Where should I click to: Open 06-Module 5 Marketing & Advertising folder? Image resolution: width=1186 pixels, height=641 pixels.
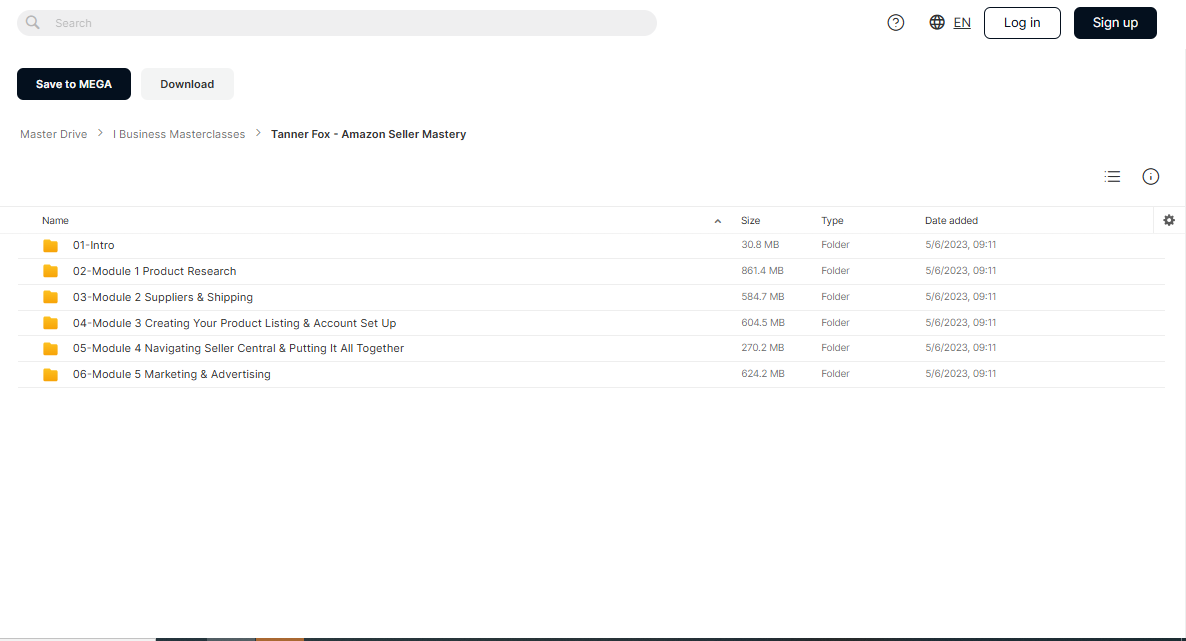172,374
